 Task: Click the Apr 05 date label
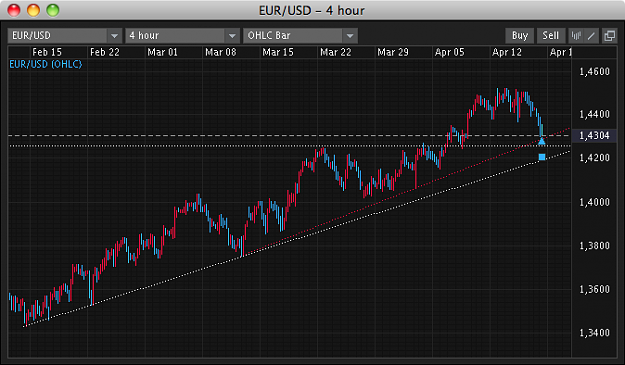(x=450, y=52)
